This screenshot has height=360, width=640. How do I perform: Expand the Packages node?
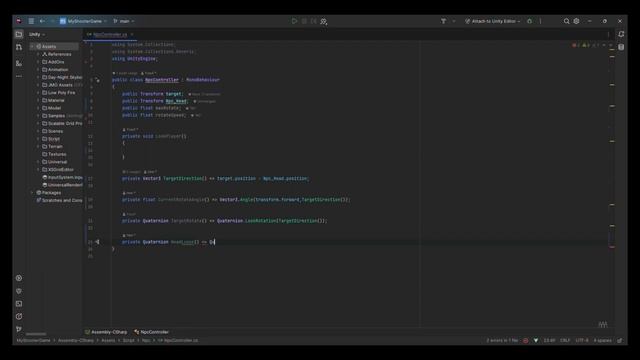click(x=32, y=193)
